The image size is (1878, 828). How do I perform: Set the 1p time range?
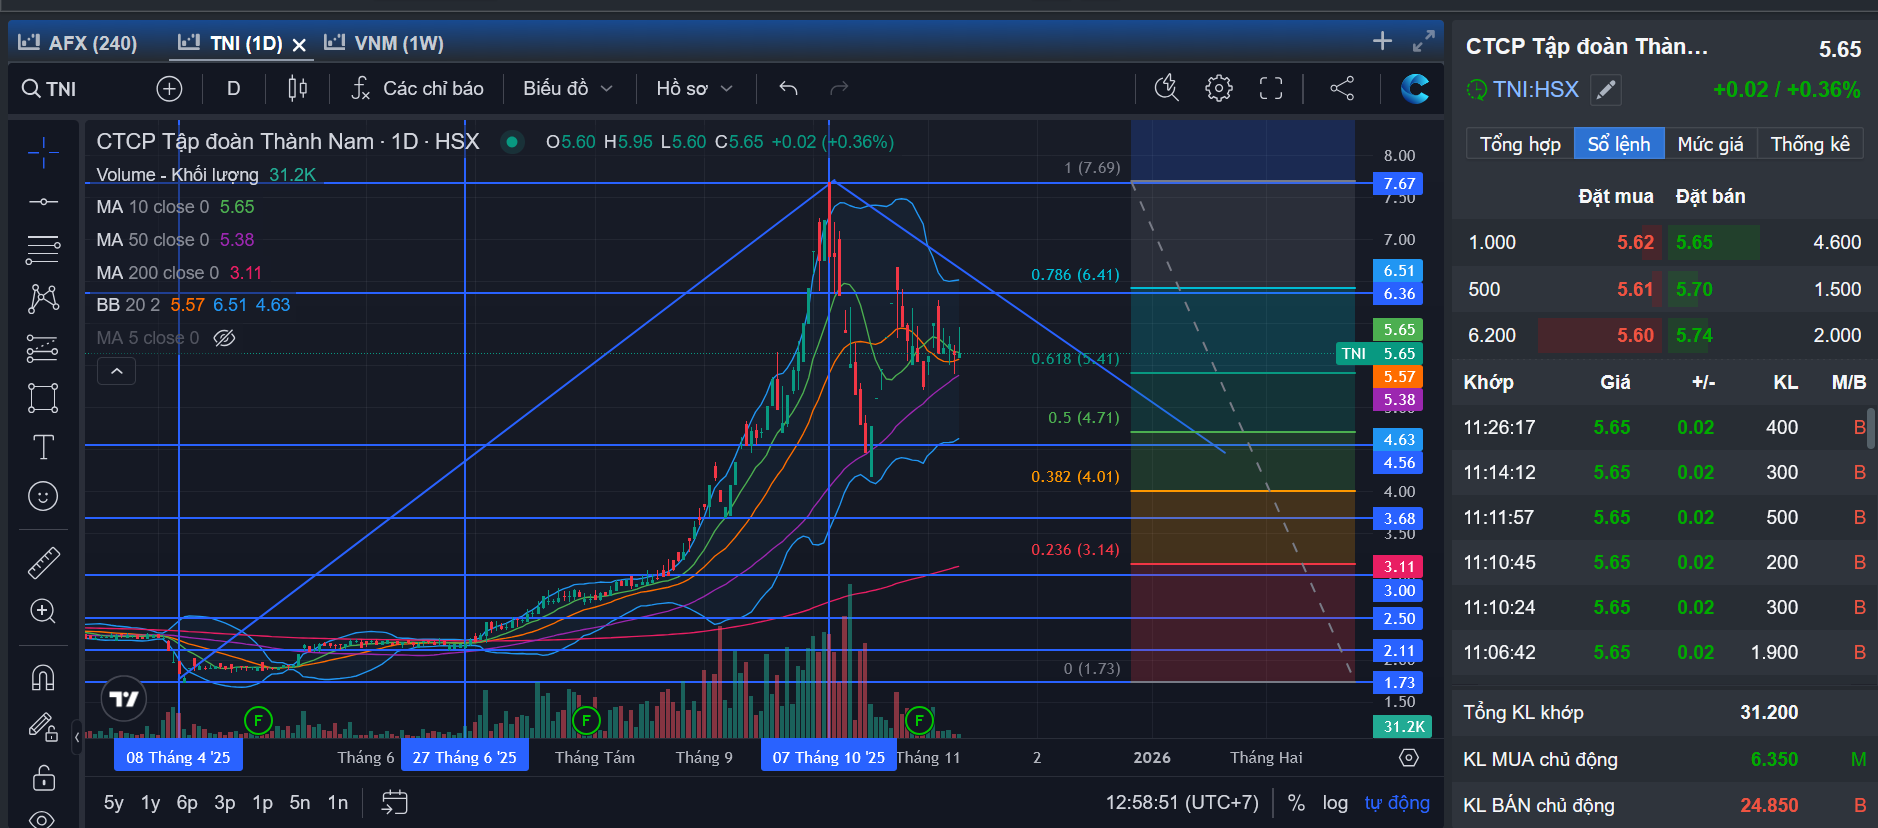coord(262,803)
